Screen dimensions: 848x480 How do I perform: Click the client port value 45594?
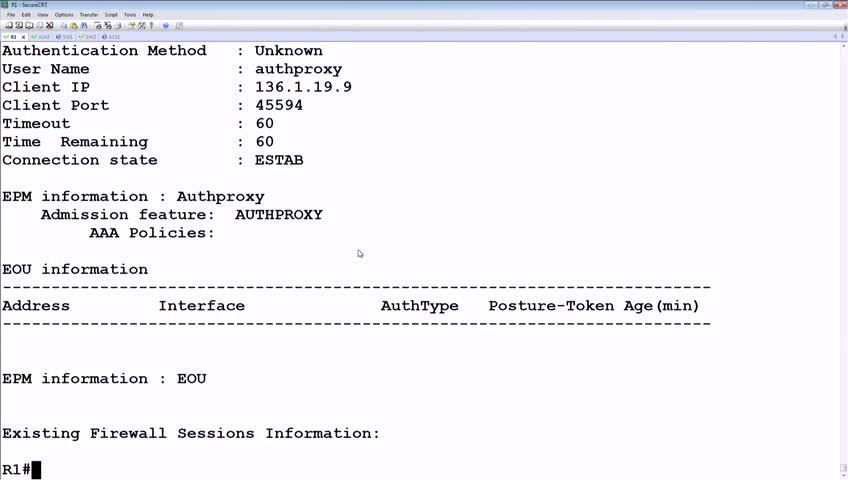click(279, 105)
